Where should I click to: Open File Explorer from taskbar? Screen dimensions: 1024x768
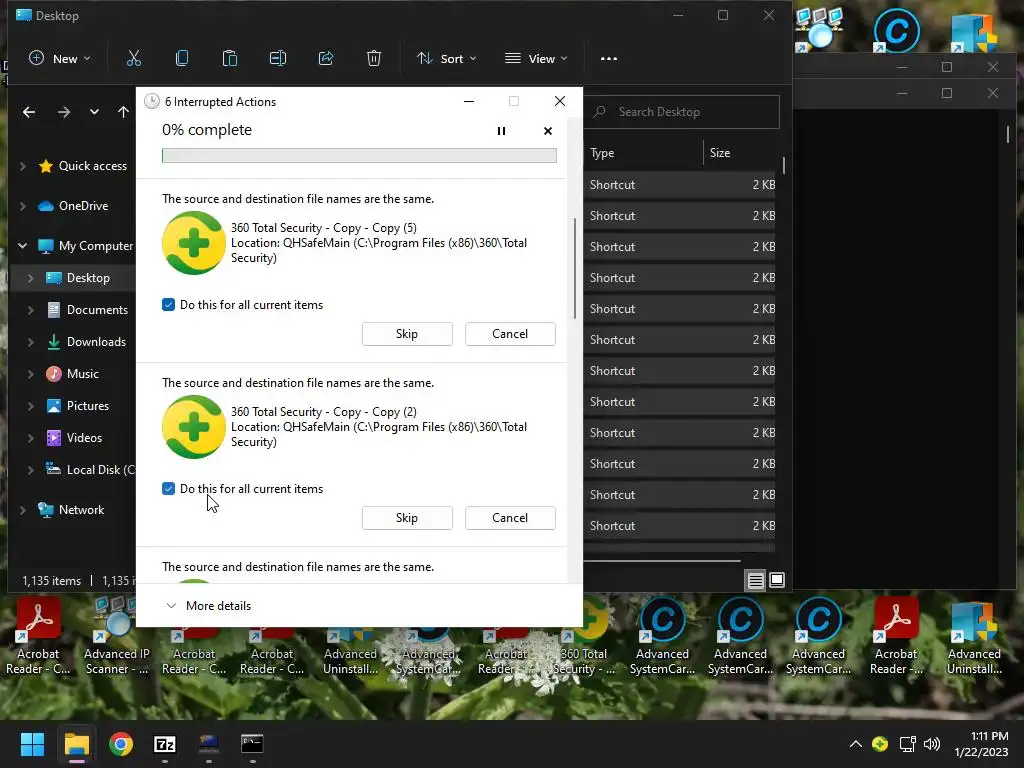point(76,744)
